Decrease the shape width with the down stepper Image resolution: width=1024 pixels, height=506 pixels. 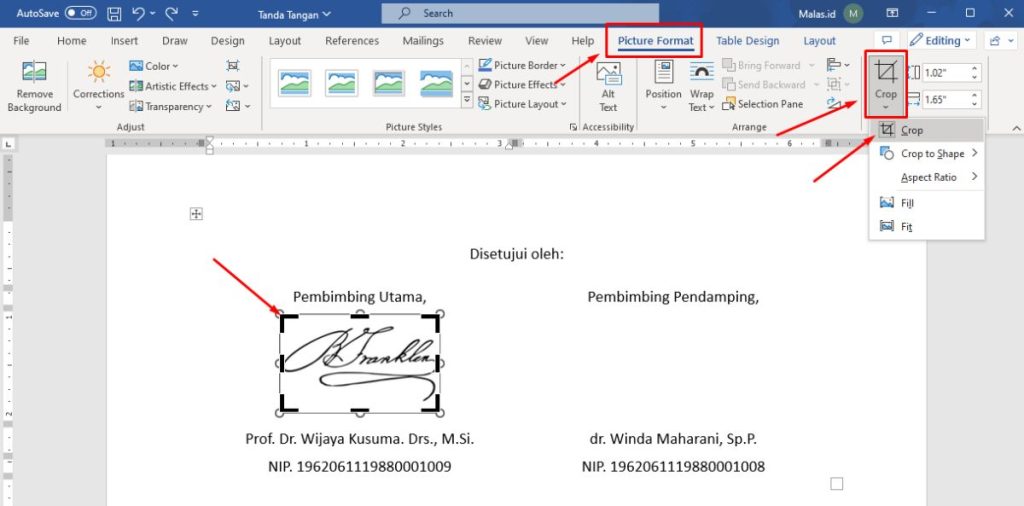pos(975,104)
